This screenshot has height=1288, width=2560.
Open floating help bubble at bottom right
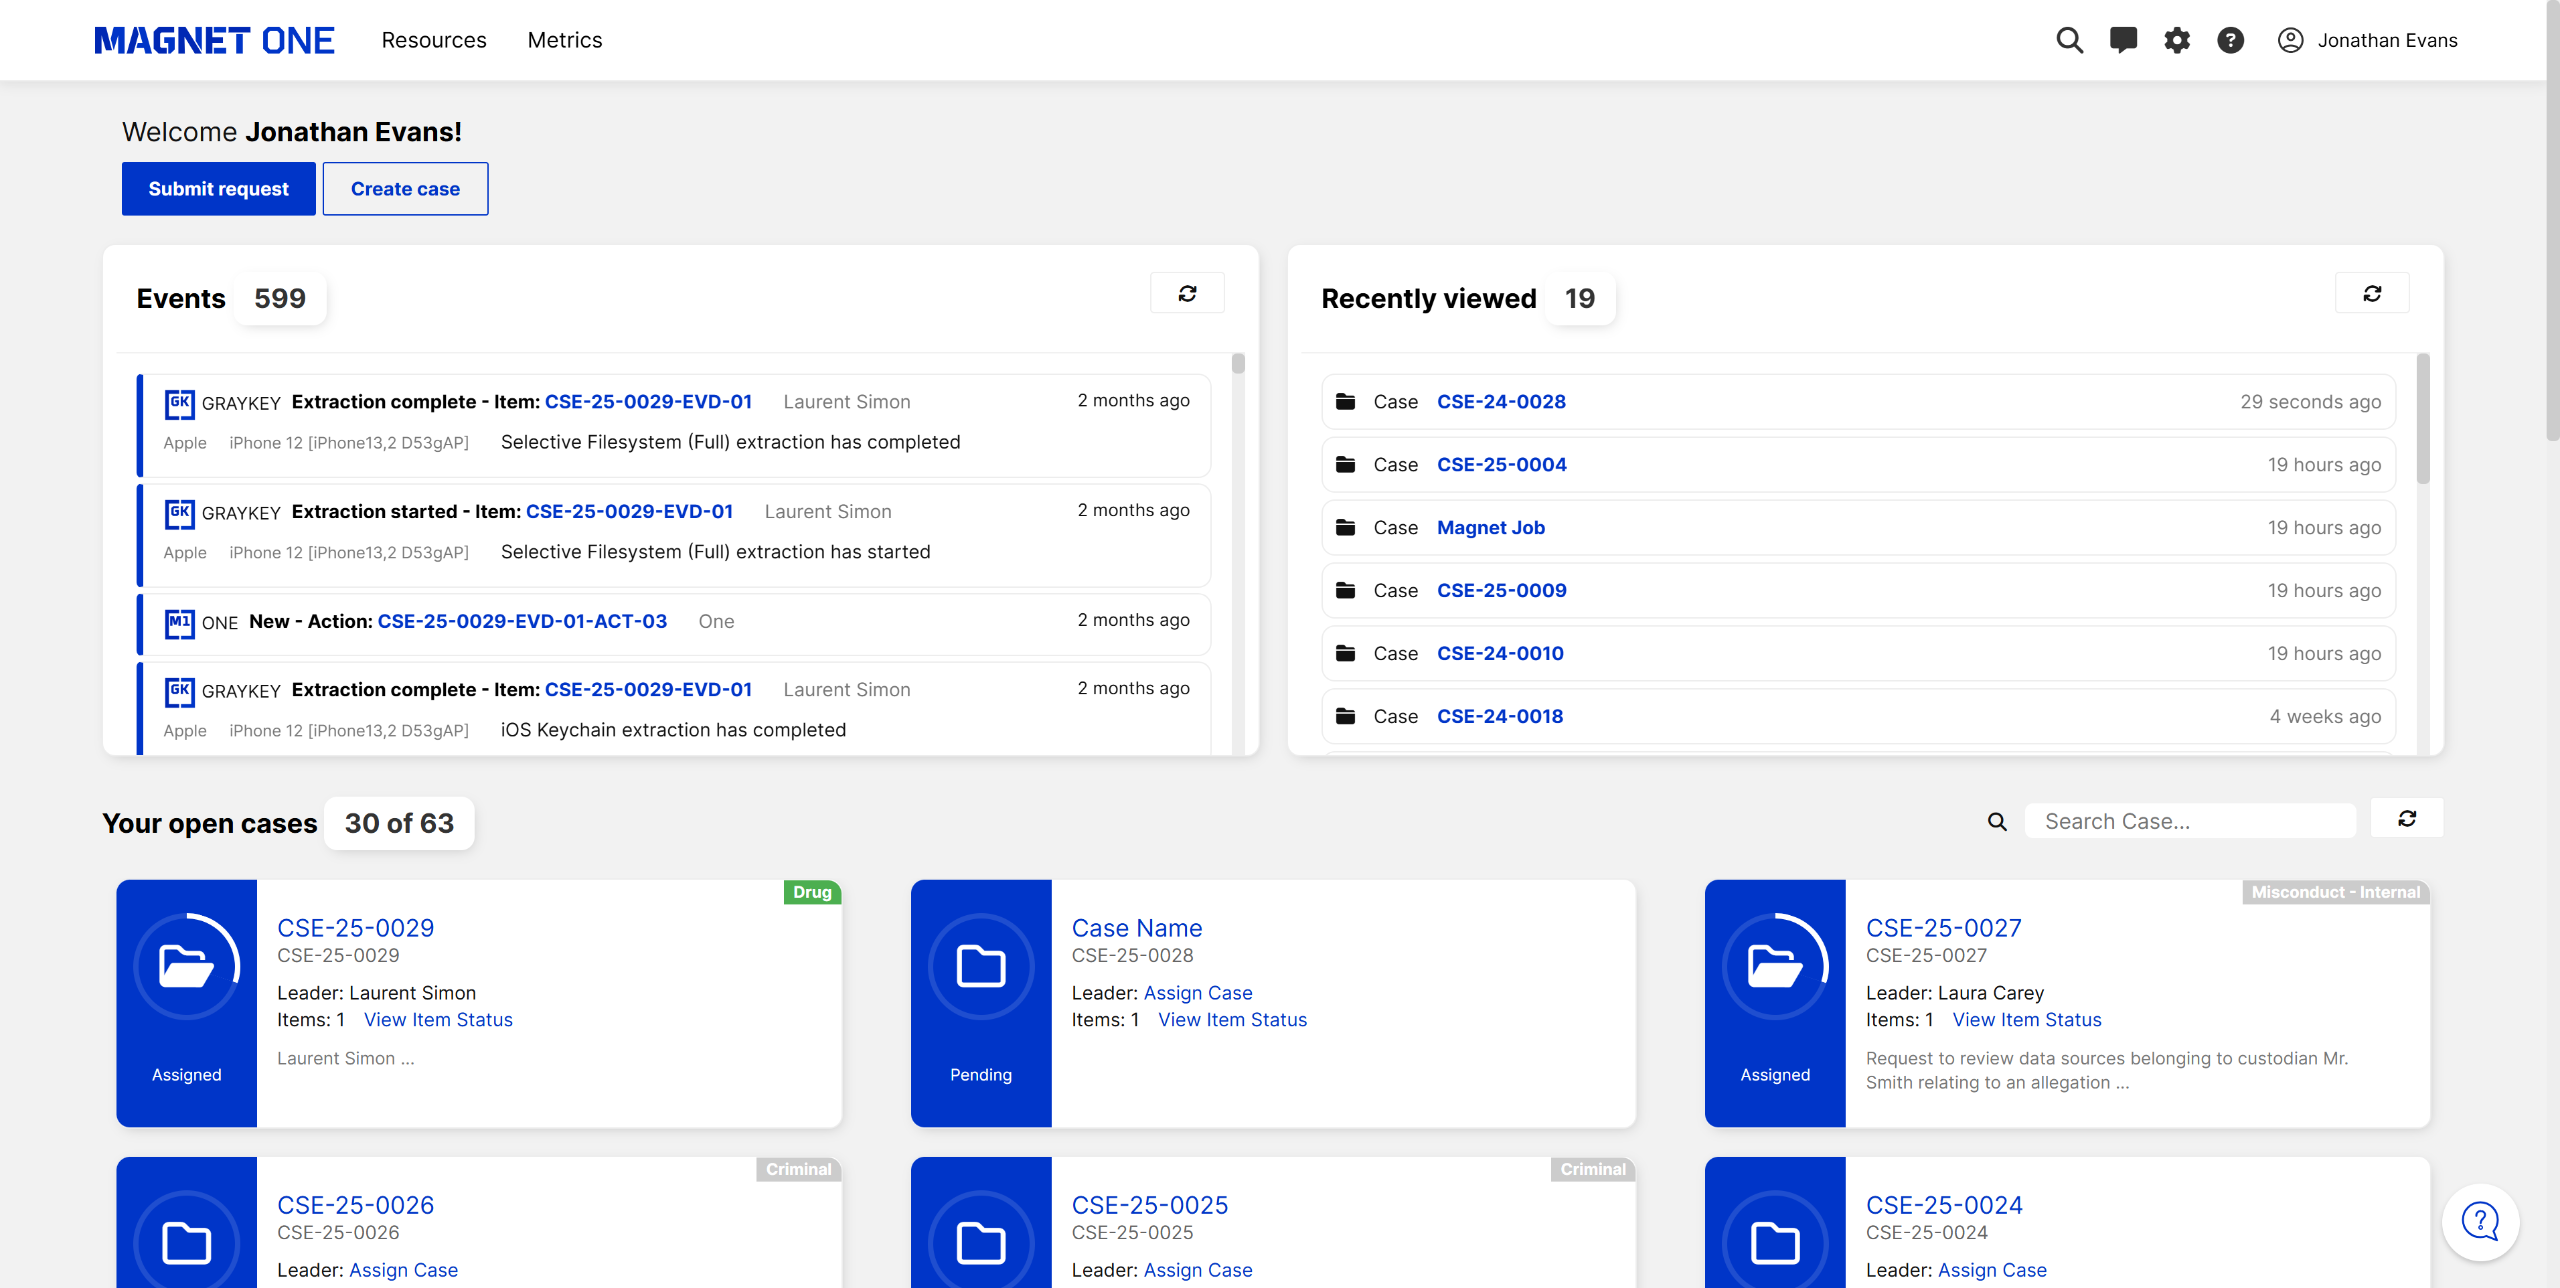click(x=2480, y=1221)
